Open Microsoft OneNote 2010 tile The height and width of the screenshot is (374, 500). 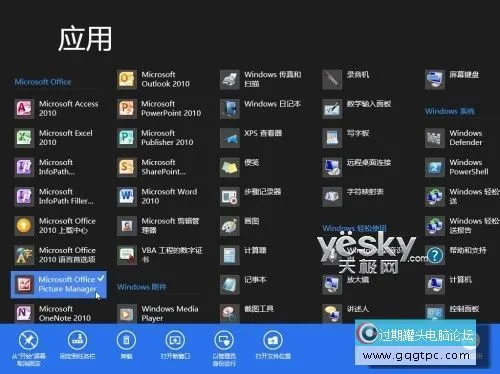[53, 313]
